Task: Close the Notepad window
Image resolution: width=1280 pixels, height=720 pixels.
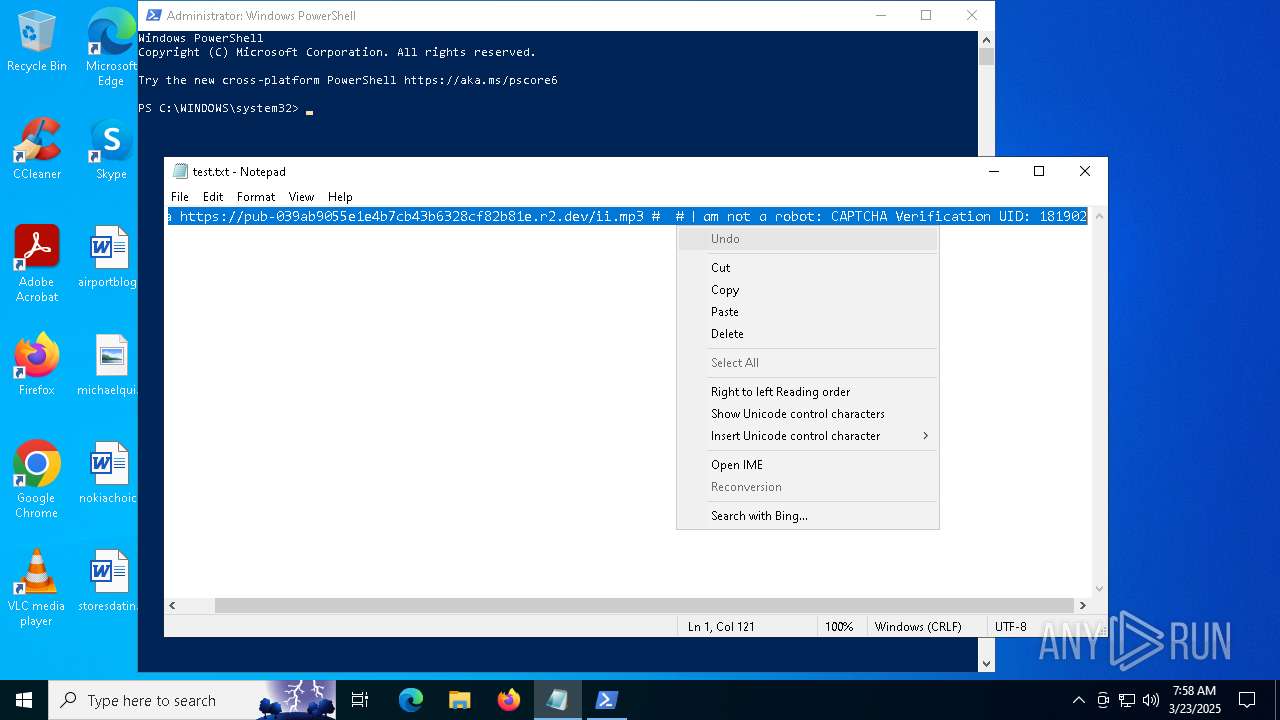Action: (1085, 171)
